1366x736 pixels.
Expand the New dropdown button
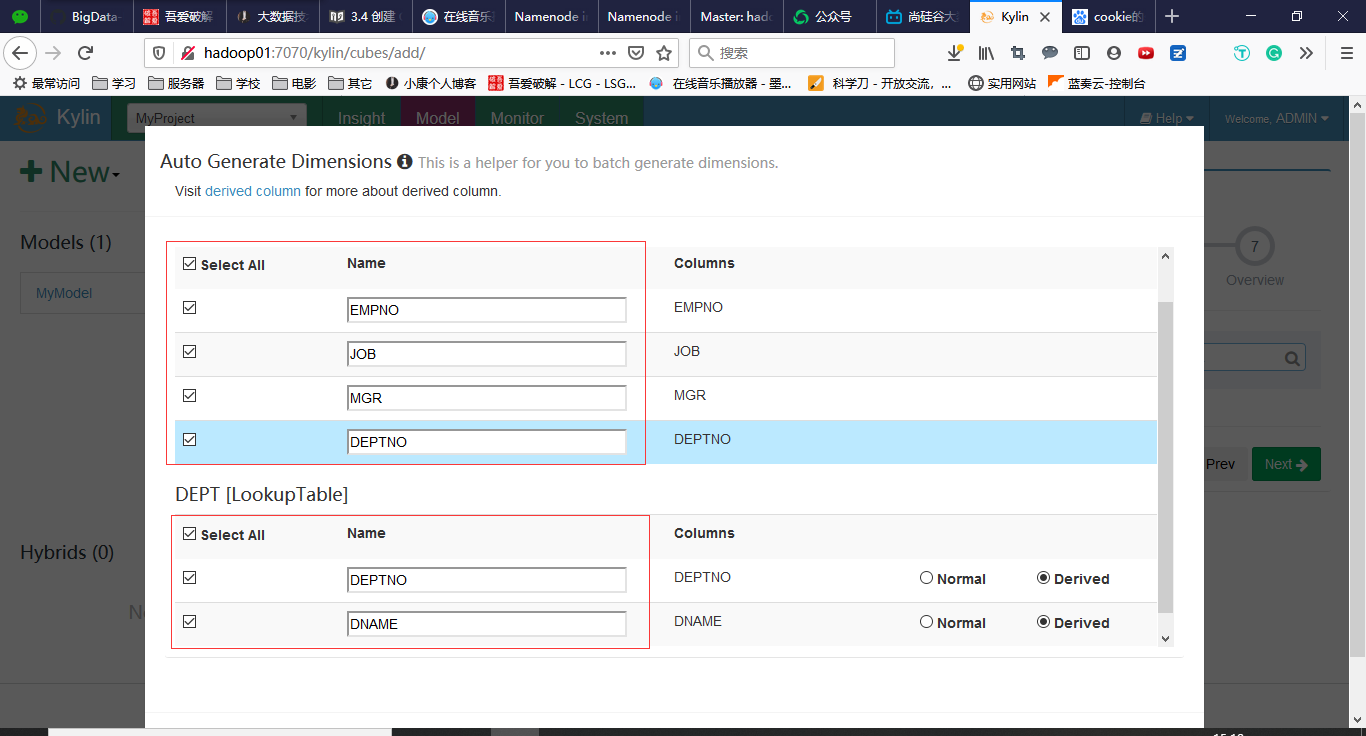pyautogui.click(x=70, y=172)
